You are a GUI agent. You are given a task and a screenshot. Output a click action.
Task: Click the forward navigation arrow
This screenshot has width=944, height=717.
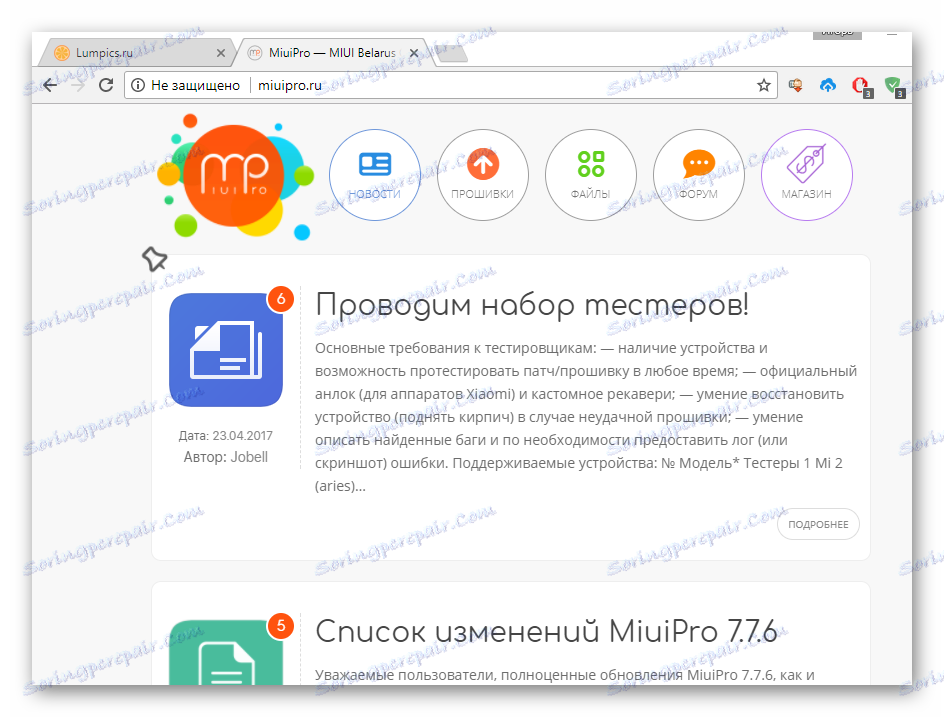pos(78,85)
